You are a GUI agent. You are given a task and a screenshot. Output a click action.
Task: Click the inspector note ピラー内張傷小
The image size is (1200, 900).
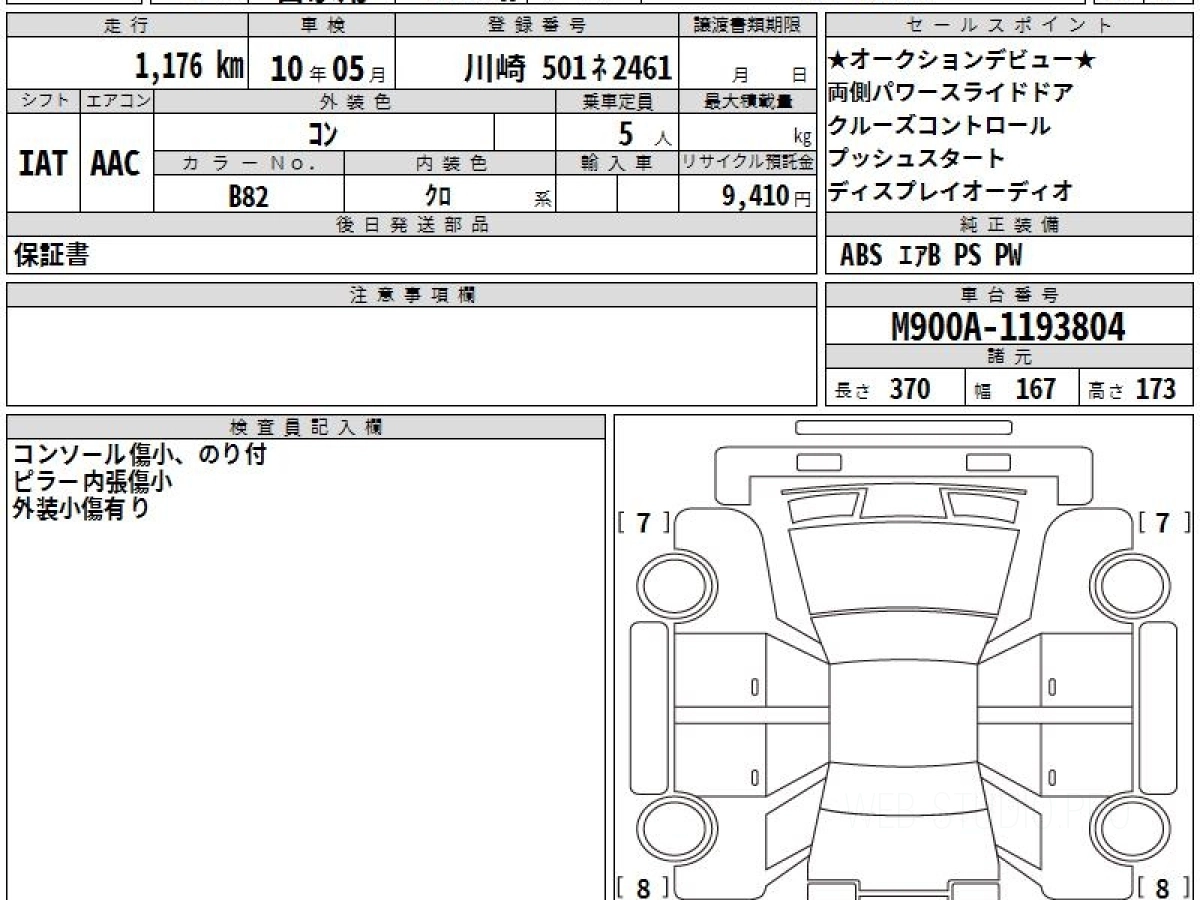[x=92, y=481]
